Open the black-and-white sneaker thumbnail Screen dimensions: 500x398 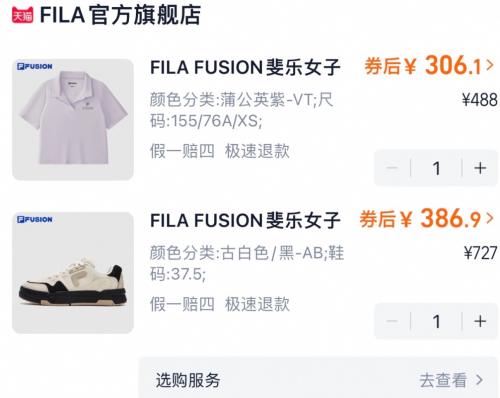pos(73,273)
